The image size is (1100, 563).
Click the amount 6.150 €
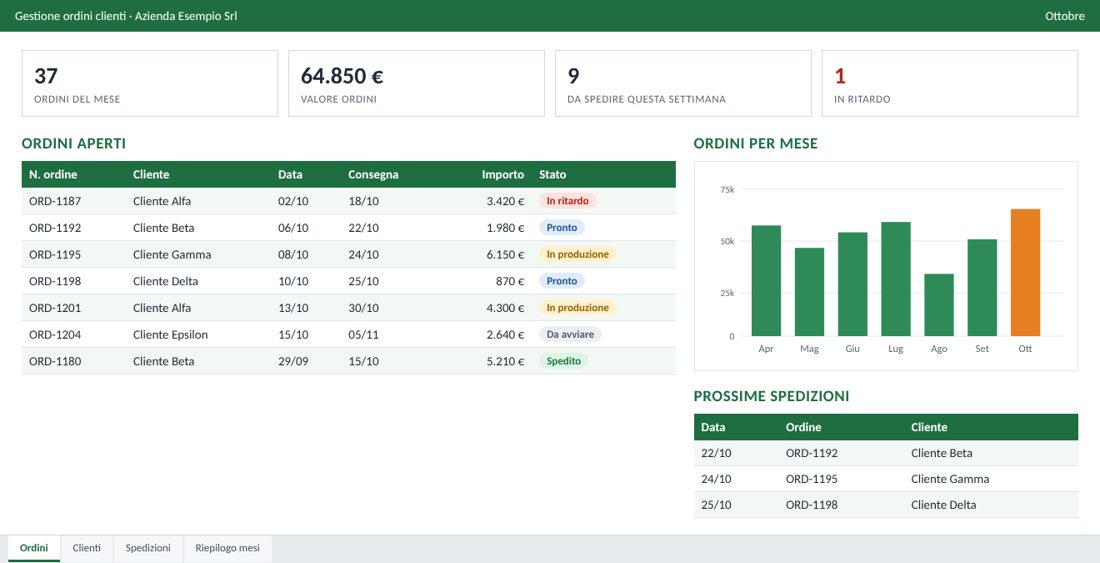click(505, 255)
